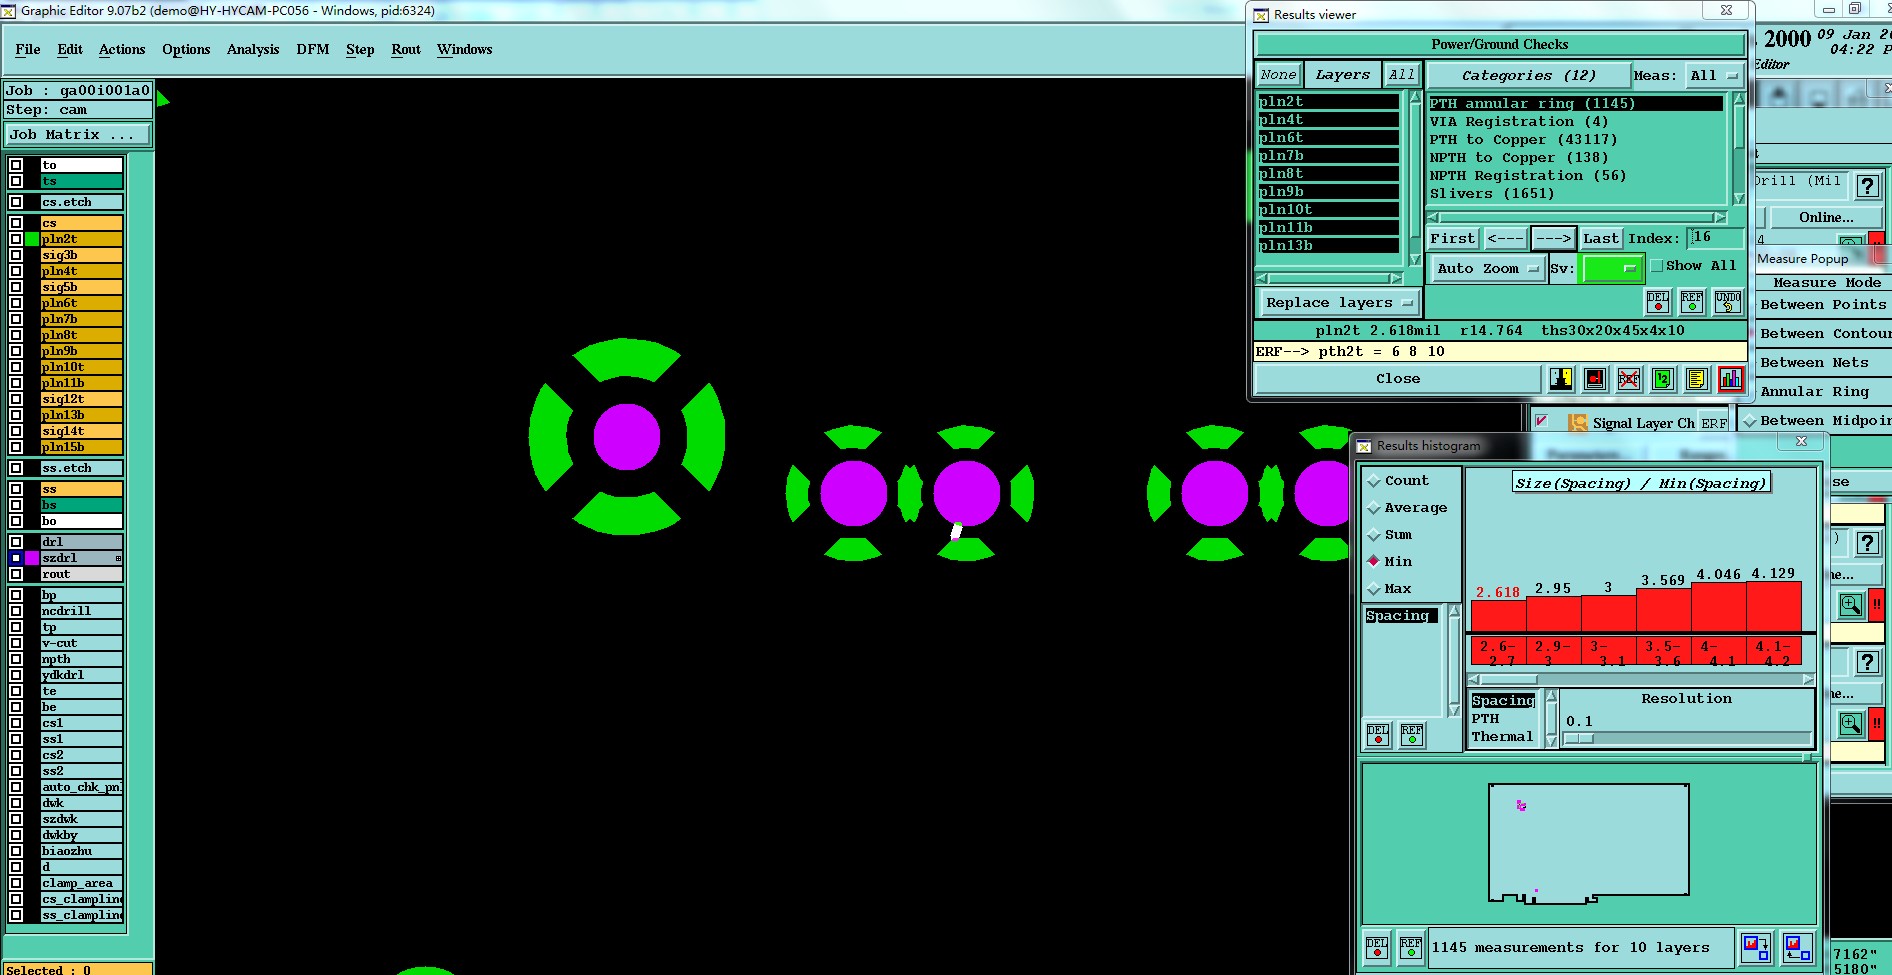Open the green Sv severity dropdown

point(1611,268)
